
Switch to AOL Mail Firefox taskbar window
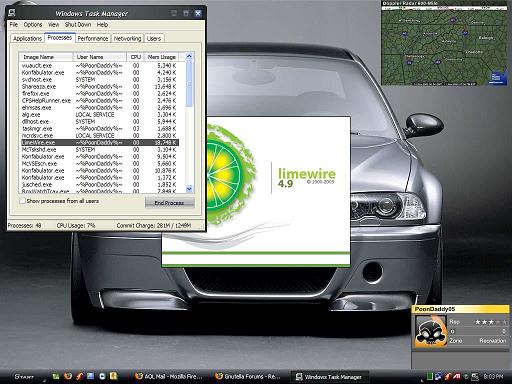pos(169,376)
